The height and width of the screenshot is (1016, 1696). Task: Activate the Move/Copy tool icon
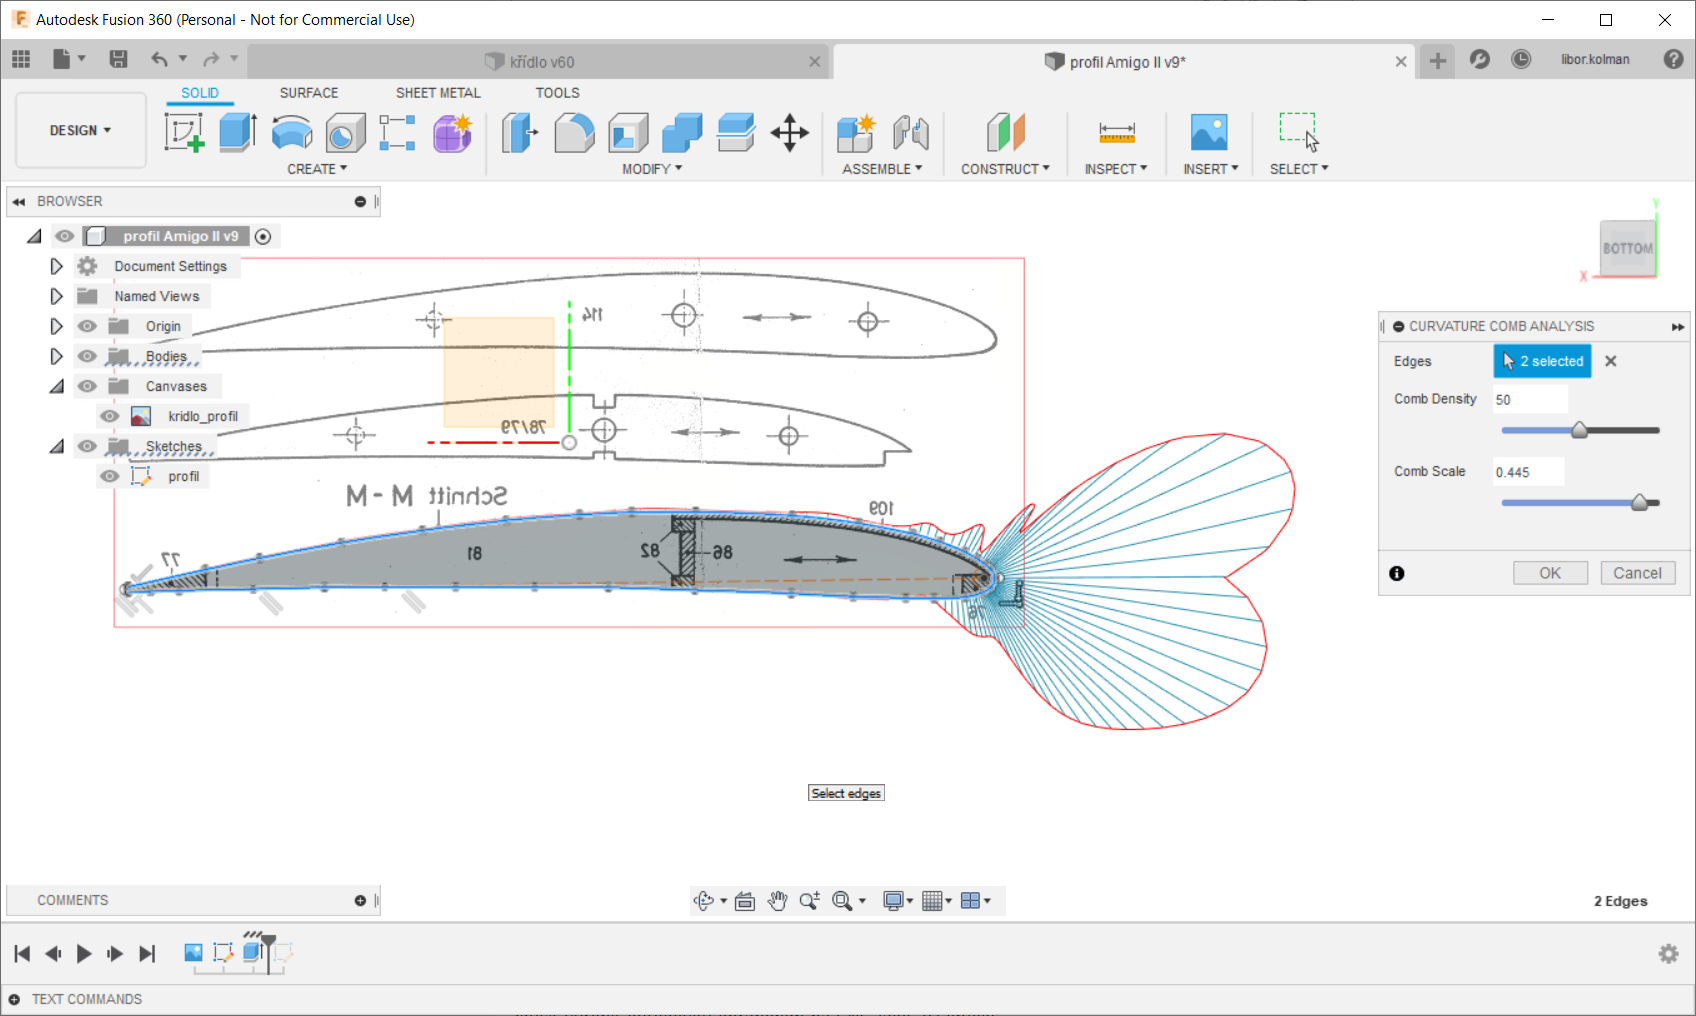[789, 132]
